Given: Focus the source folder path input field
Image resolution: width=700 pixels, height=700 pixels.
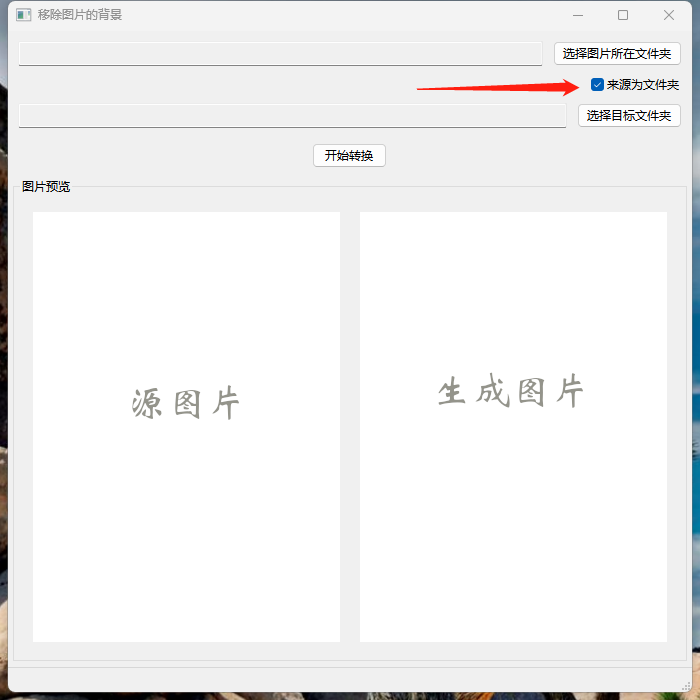Looking at the screenshot, I should 280,54.
